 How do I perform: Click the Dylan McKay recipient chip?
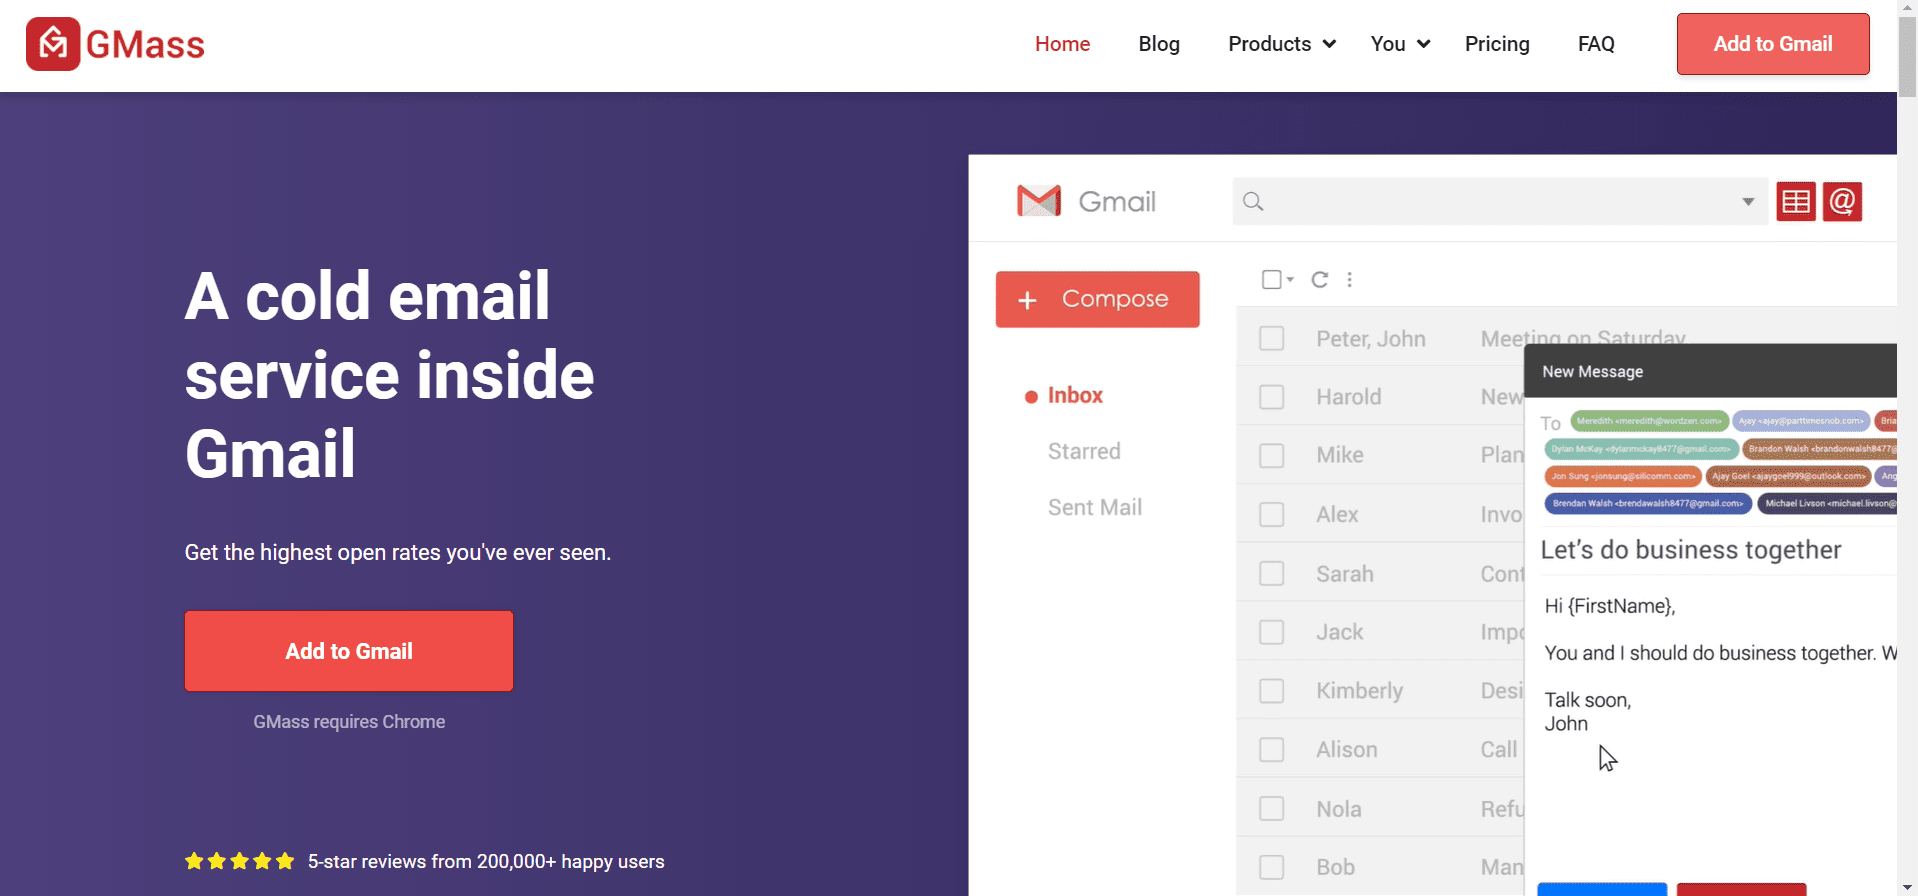1641,449
